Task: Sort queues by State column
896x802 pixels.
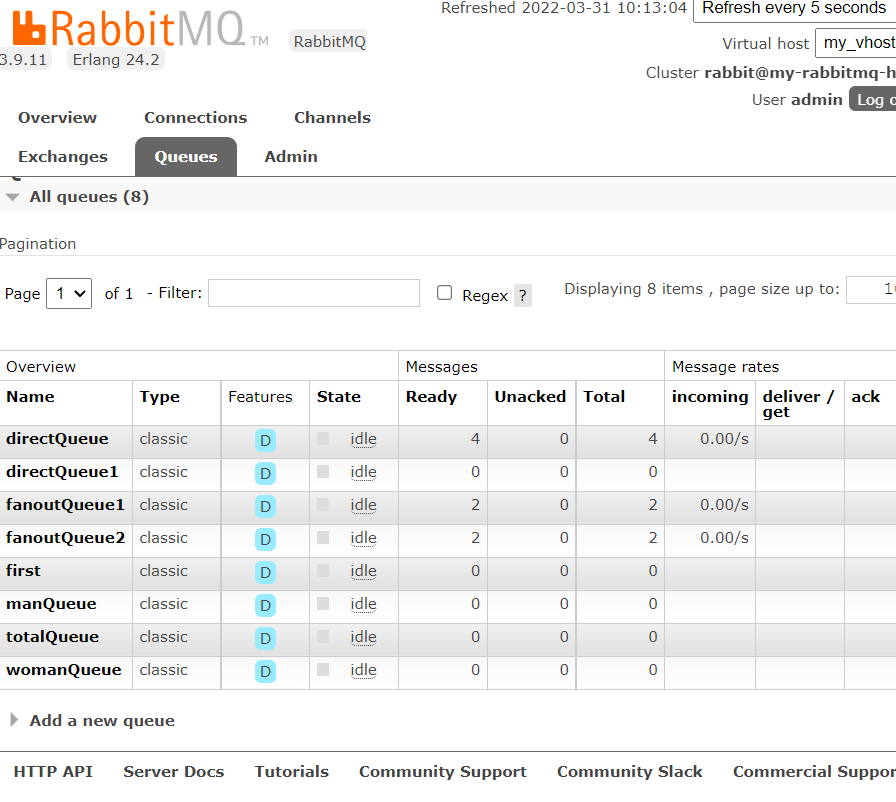Action: coord(339,397)
